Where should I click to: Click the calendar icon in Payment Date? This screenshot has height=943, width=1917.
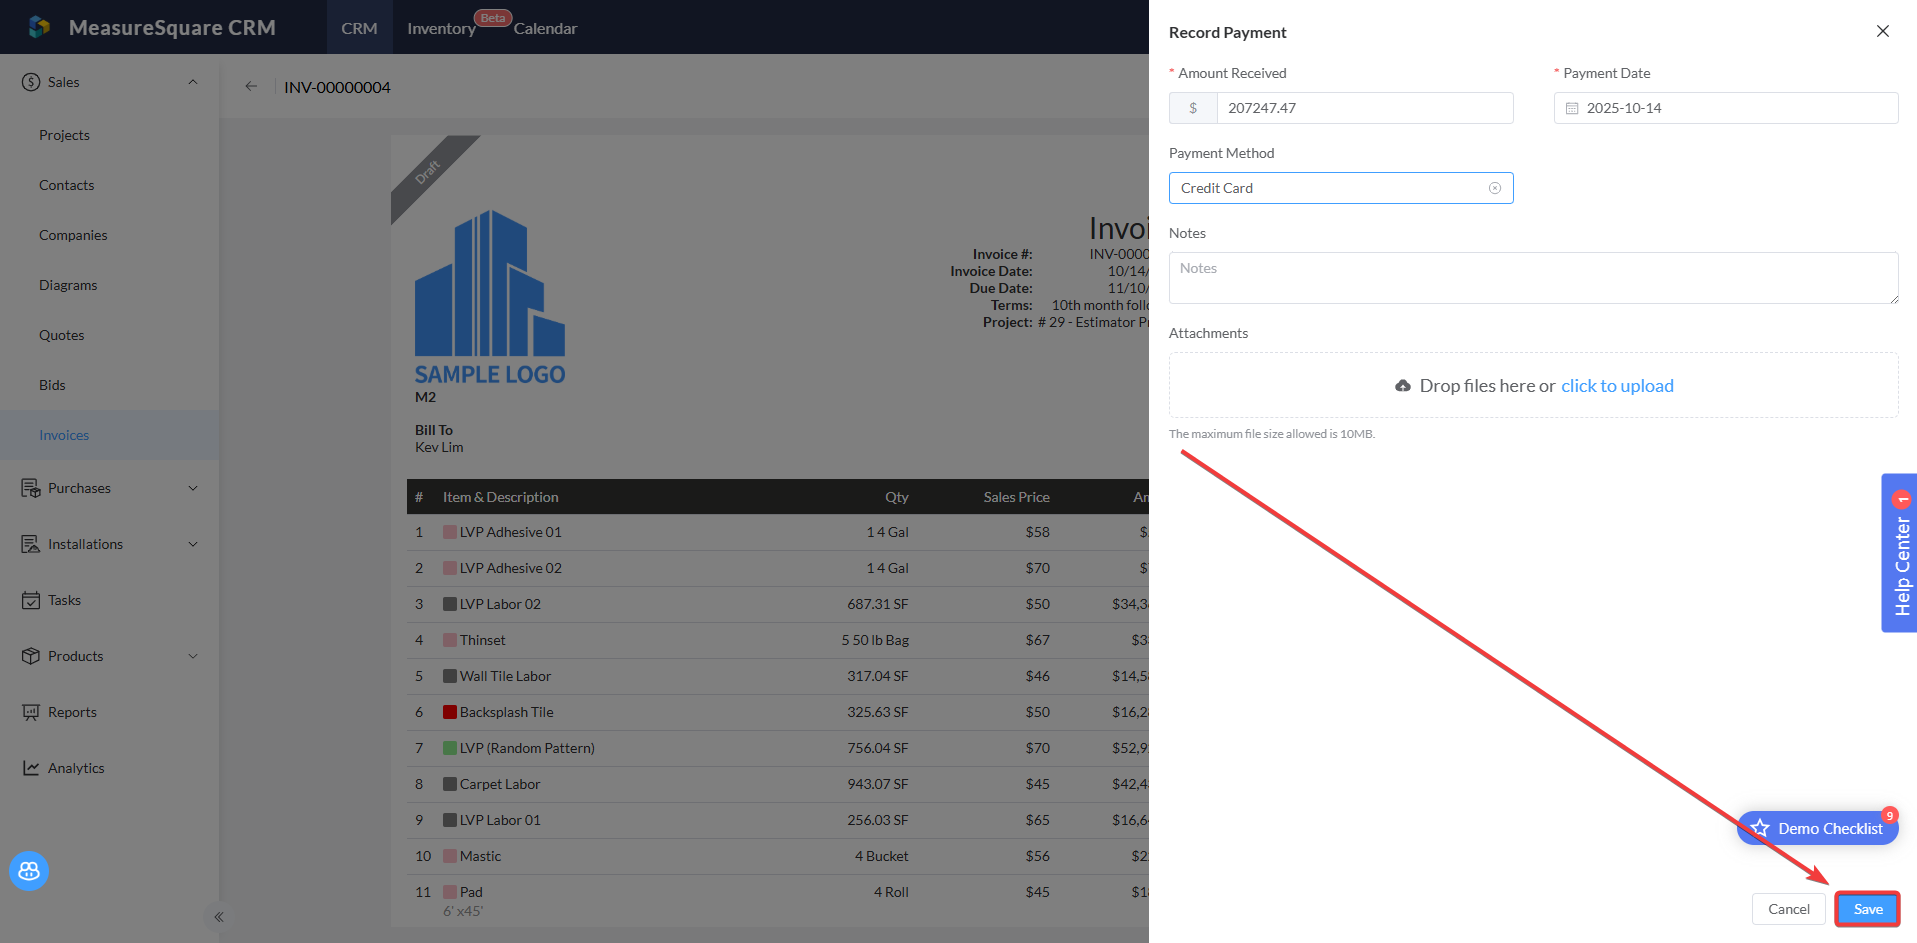(x=1572, y=108)
